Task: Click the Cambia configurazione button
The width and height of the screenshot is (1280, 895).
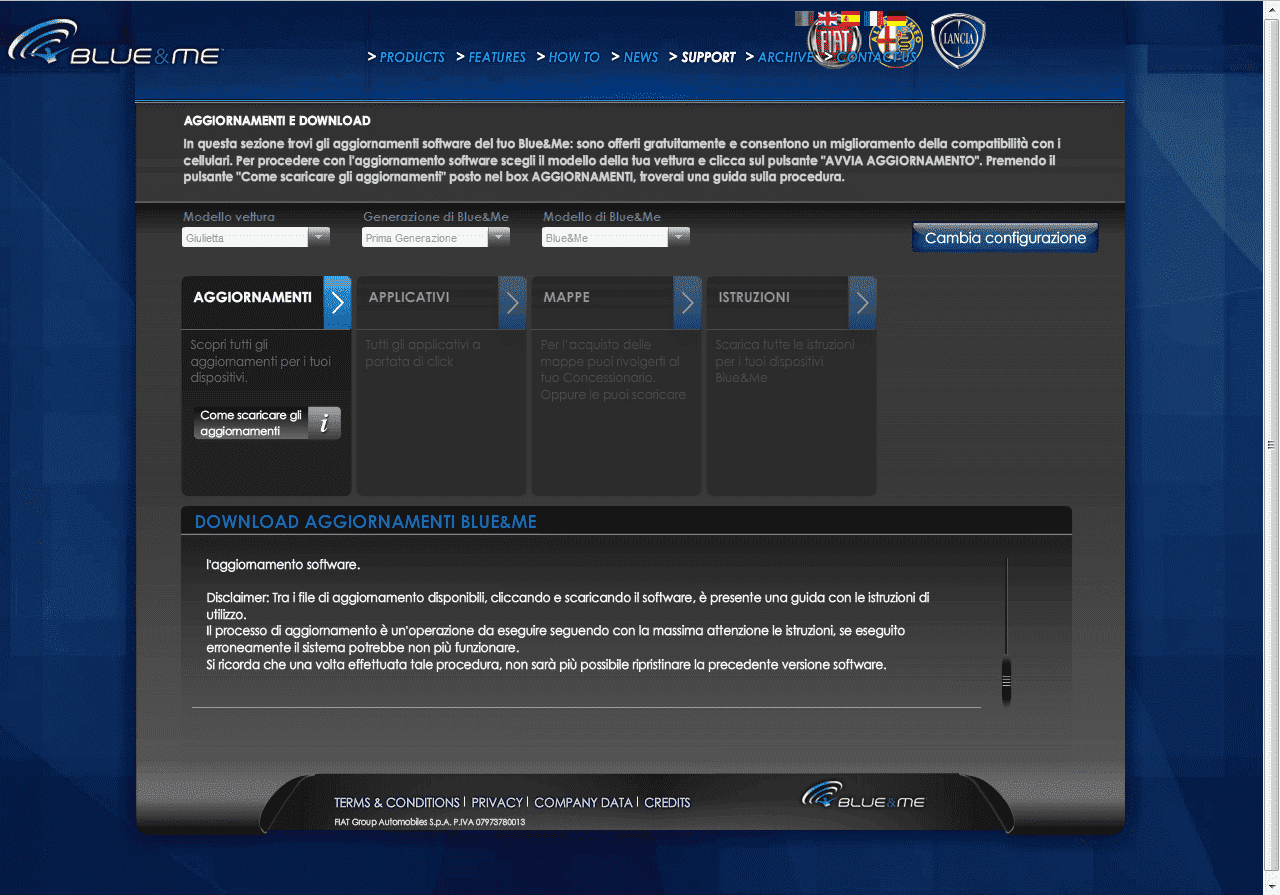Action: click(1005, 238)
